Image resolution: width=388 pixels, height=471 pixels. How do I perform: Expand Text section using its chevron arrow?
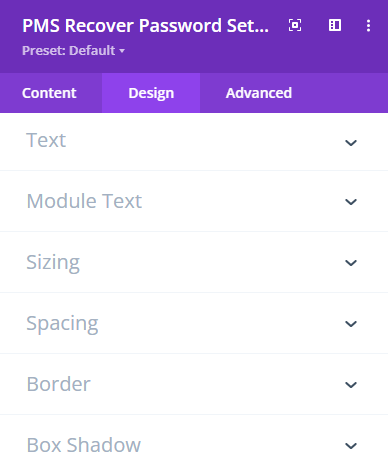click(351, 143)
